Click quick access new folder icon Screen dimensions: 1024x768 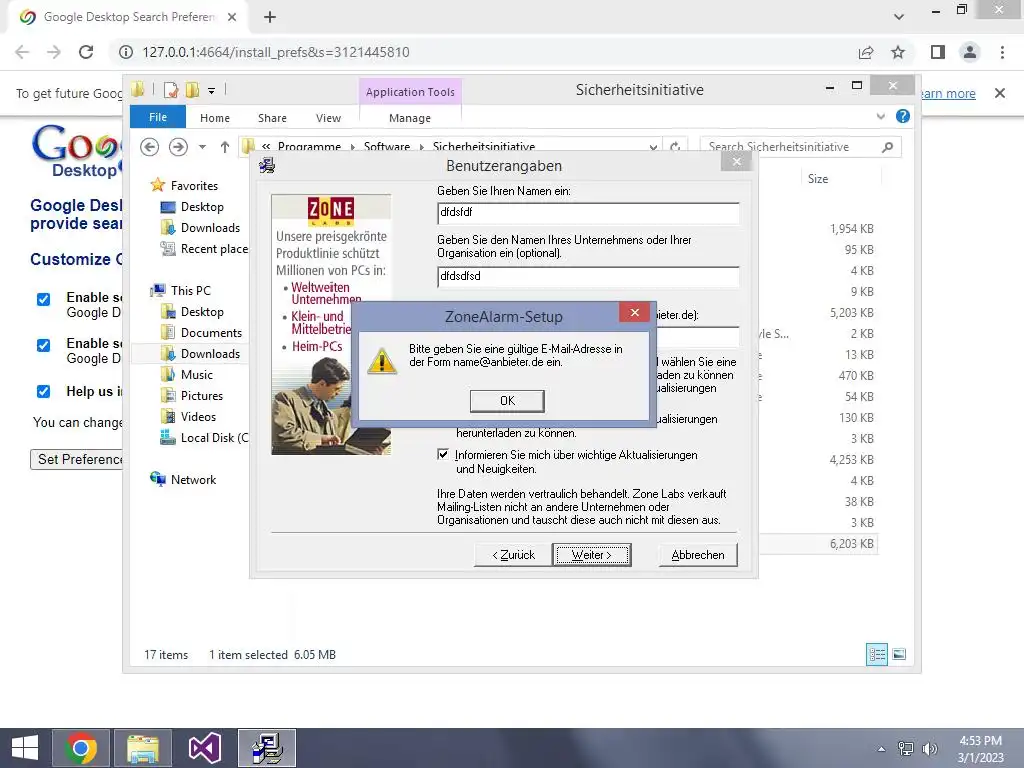click(193, 90)
